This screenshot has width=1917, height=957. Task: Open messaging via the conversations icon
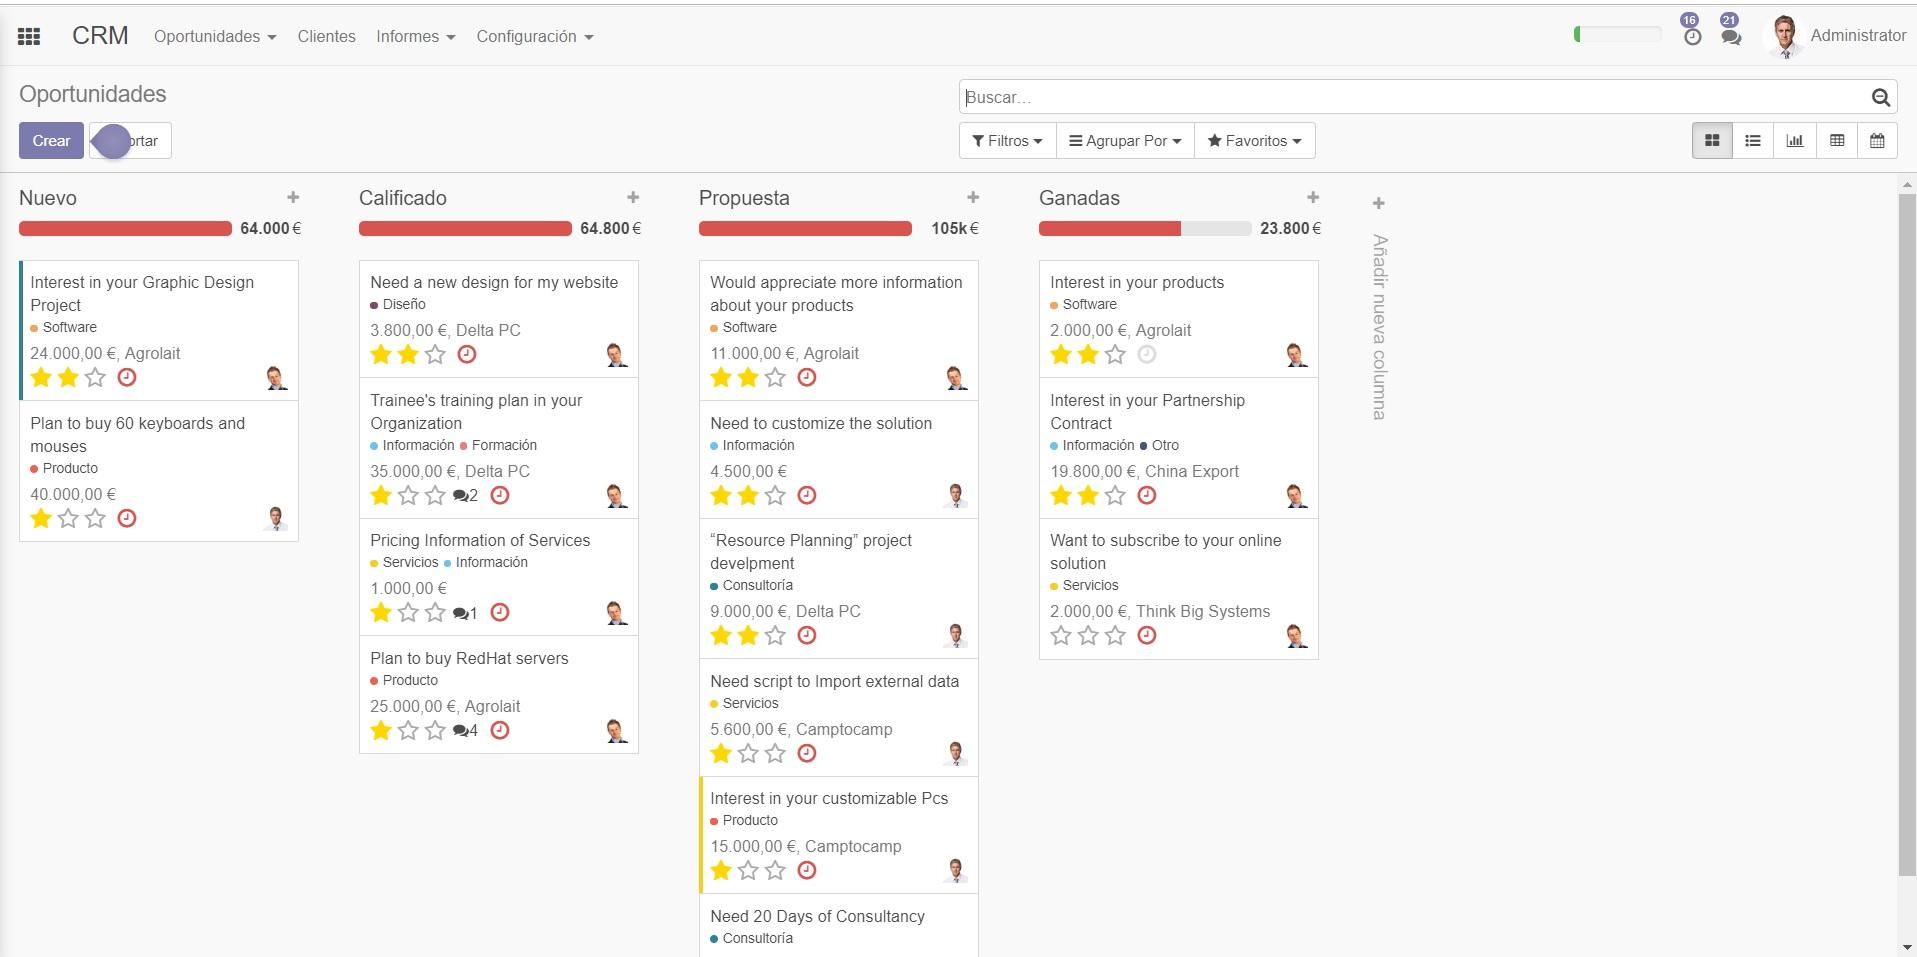1731,38
